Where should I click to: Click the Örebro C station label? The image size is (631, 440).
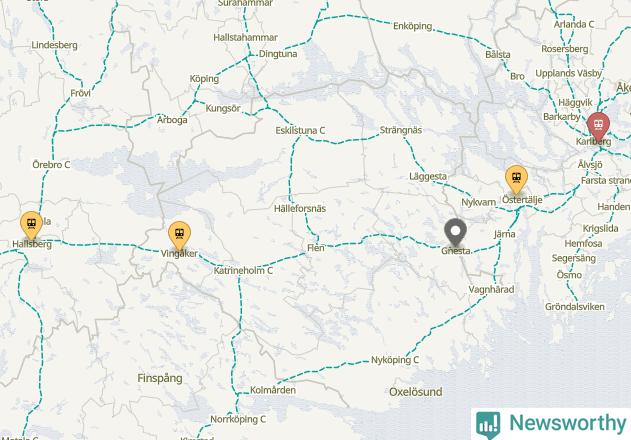(x=51, y=164)
